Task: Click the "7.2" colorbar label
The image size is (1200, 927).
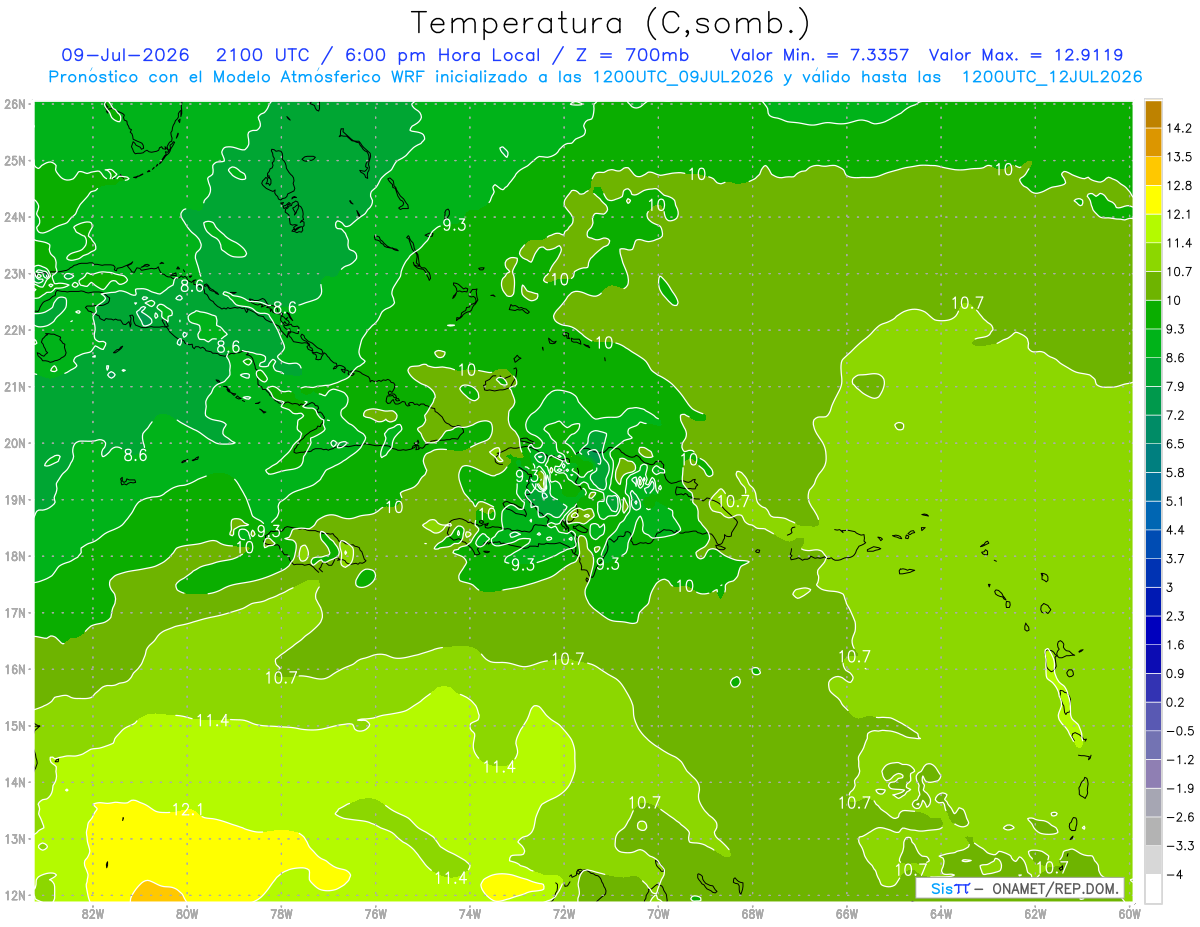Action: pyautogui.click(x=1175, y=414)
